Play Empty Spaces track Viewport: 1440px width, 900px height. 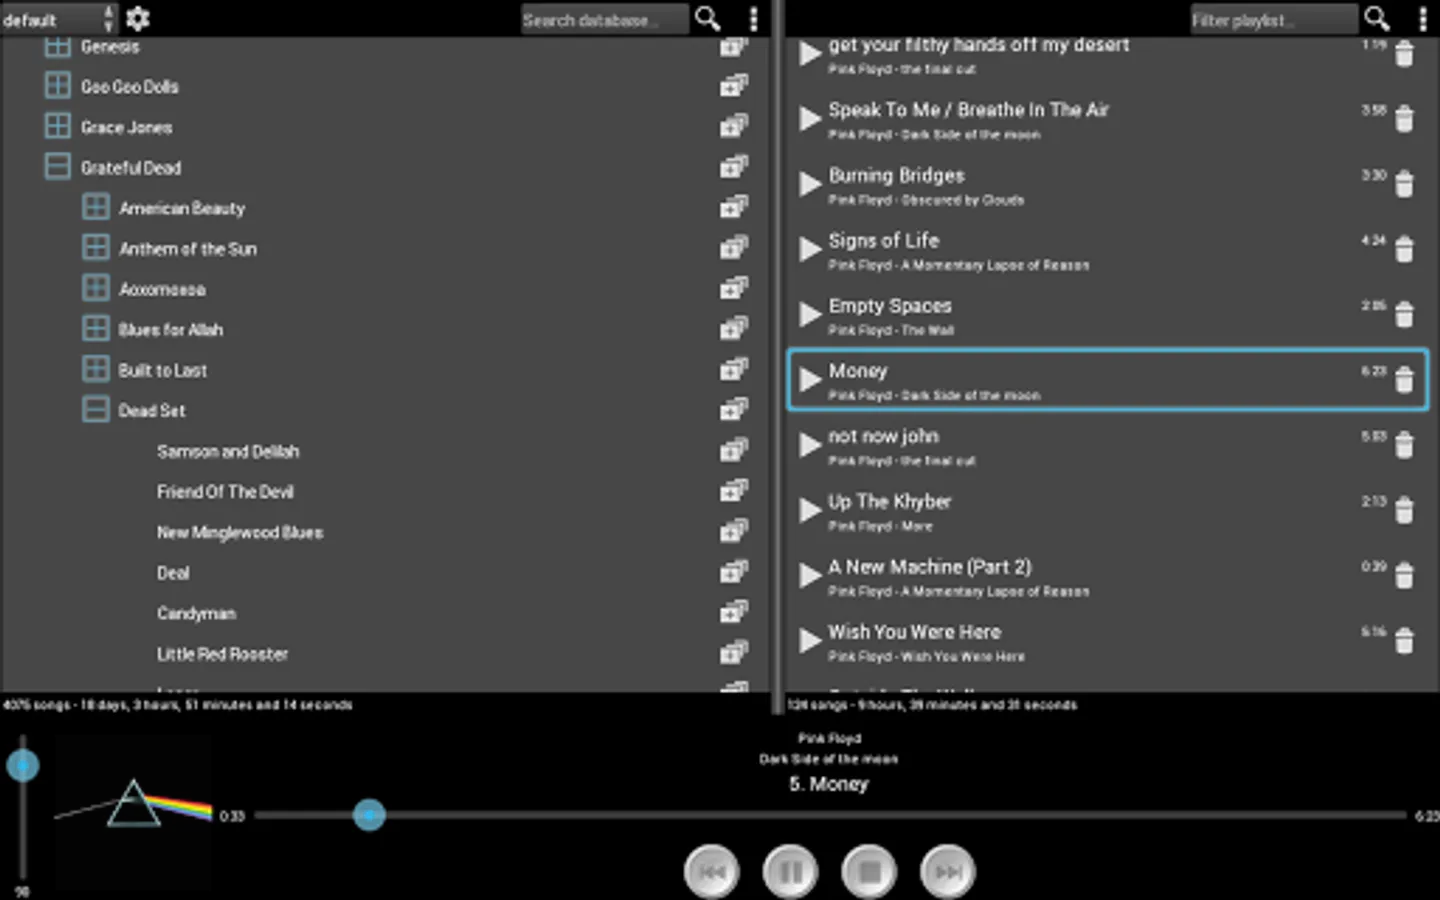coord(810,314)
